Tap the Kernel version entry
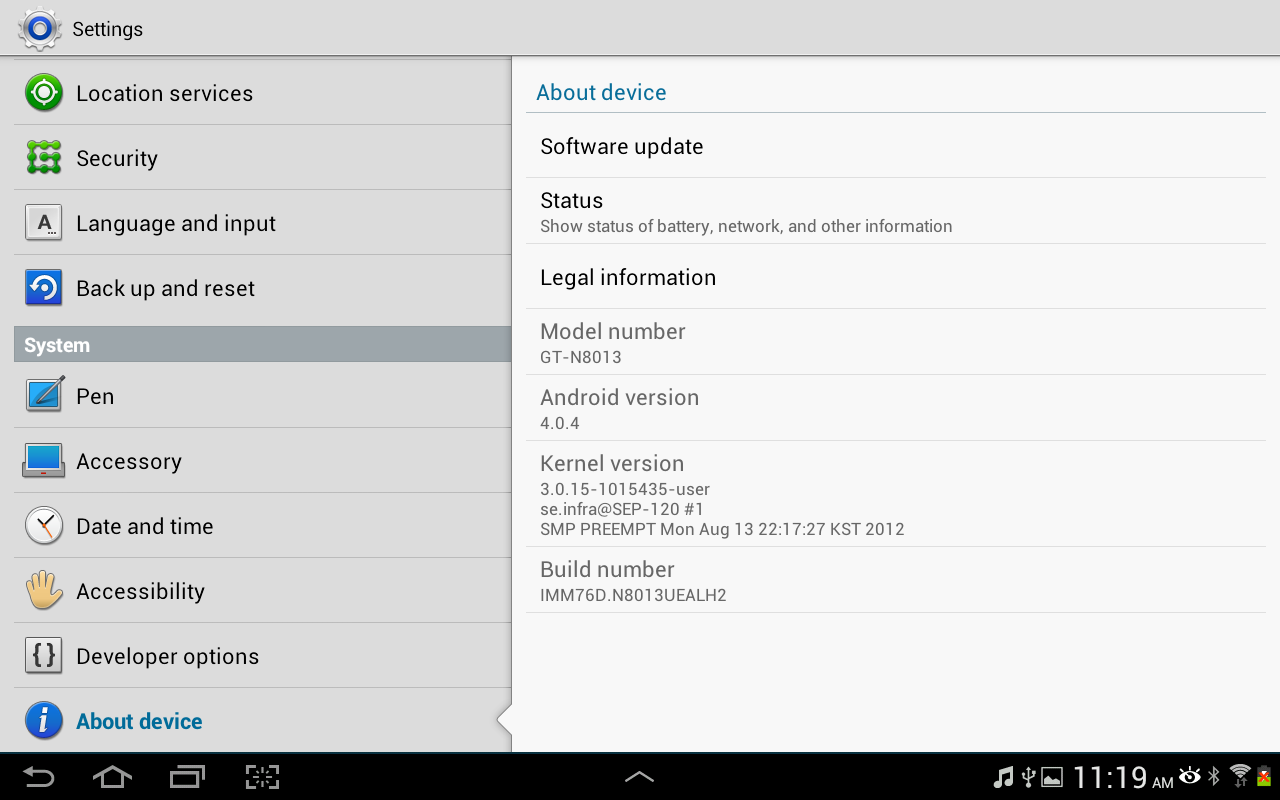 (896, 494)
